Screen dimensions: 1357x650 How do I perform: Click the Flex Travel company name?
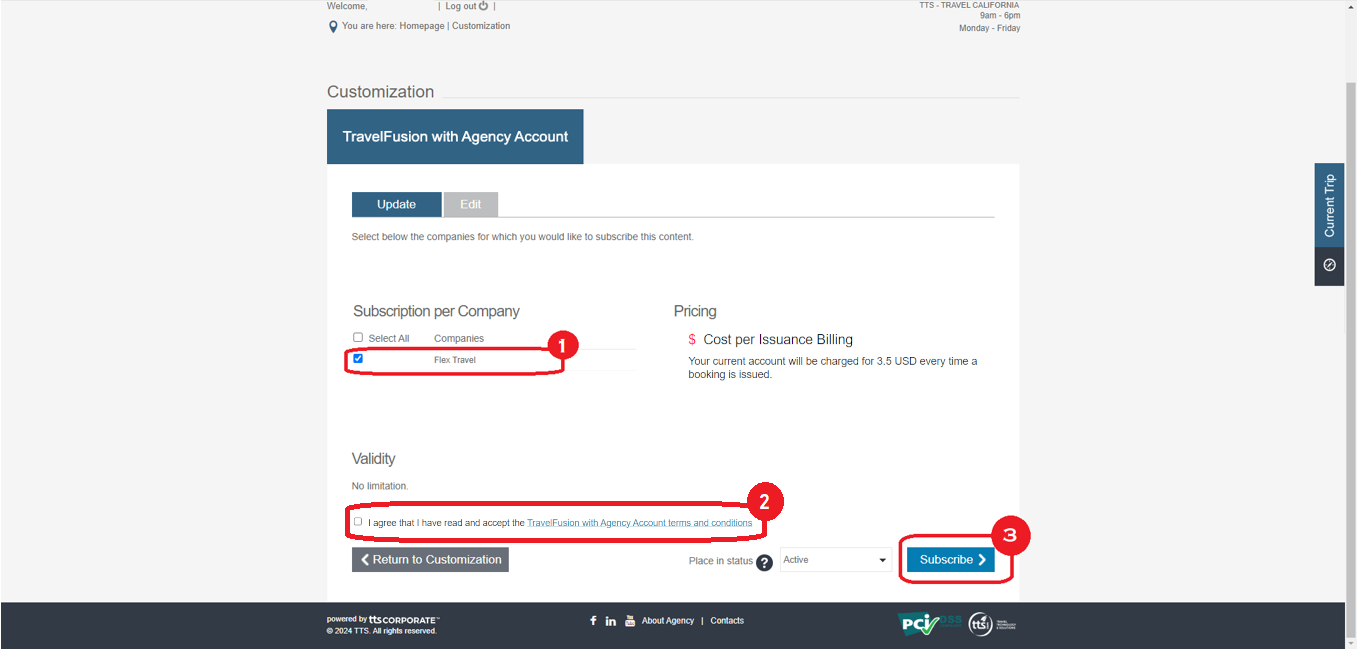tap(455, 360)
